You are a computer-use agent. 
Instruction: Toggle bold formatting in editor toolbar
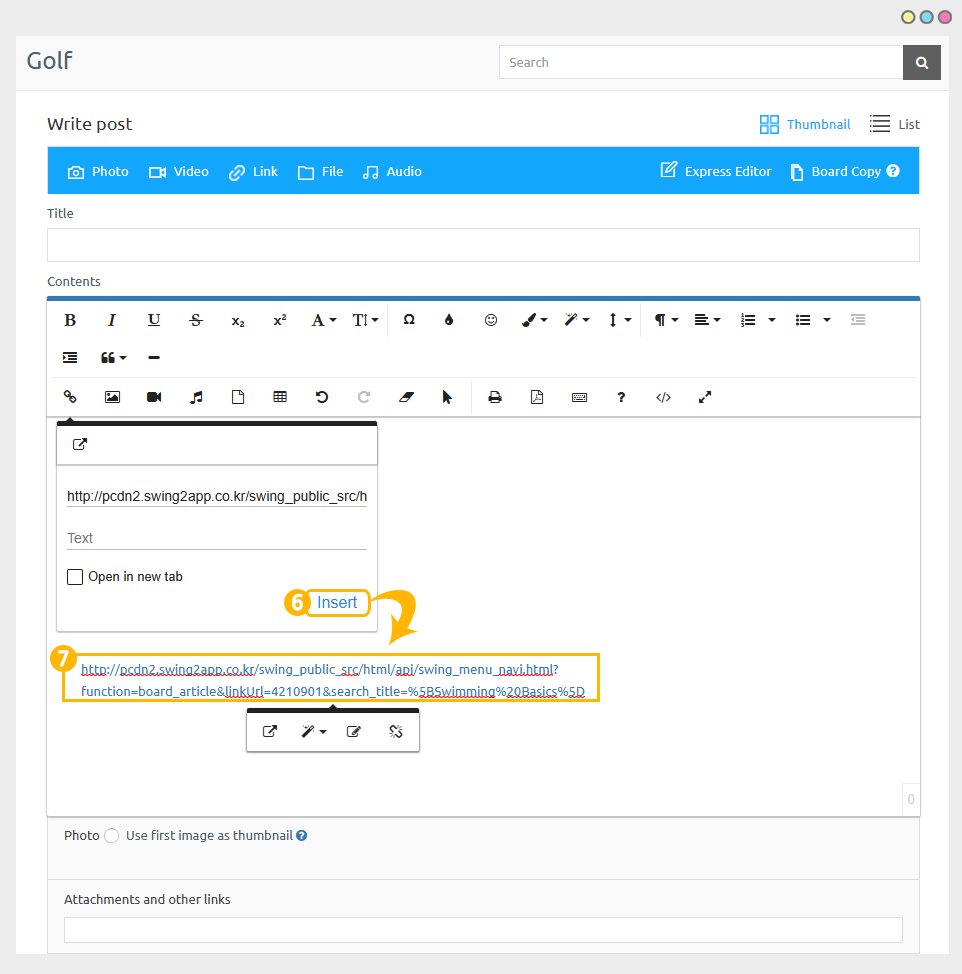coord(70,320)
